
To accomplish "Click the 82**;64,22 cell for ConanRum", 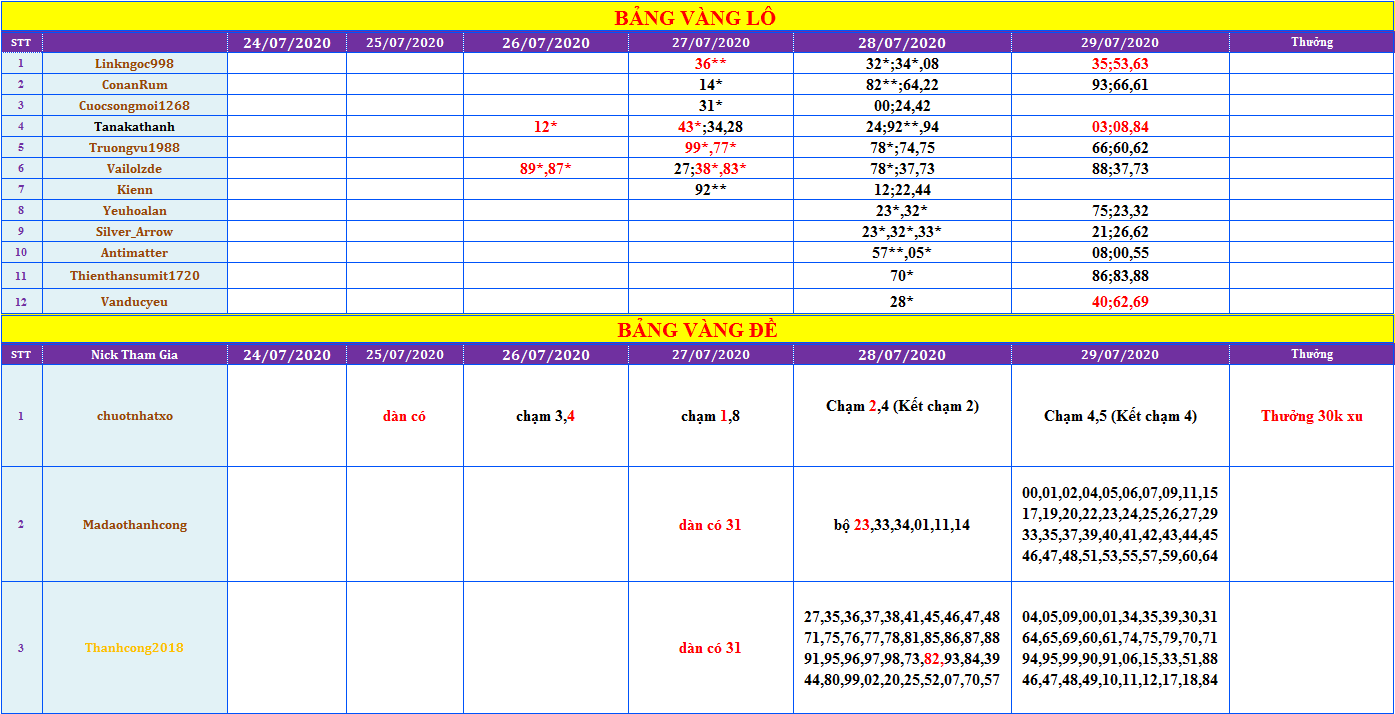I will pyautogui.click(x=902, y=85).
